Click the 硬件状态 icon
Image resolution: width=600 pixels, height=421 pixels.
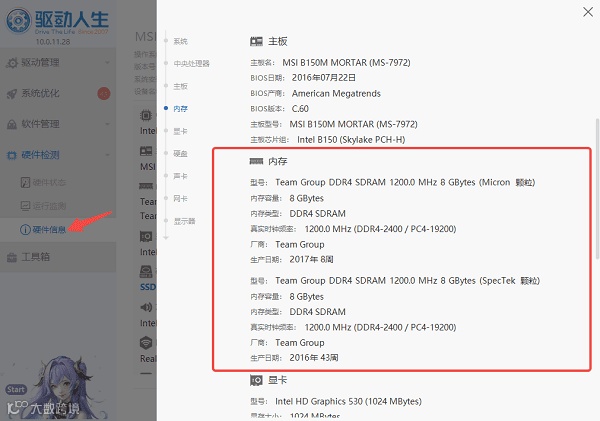pos(25,183)
